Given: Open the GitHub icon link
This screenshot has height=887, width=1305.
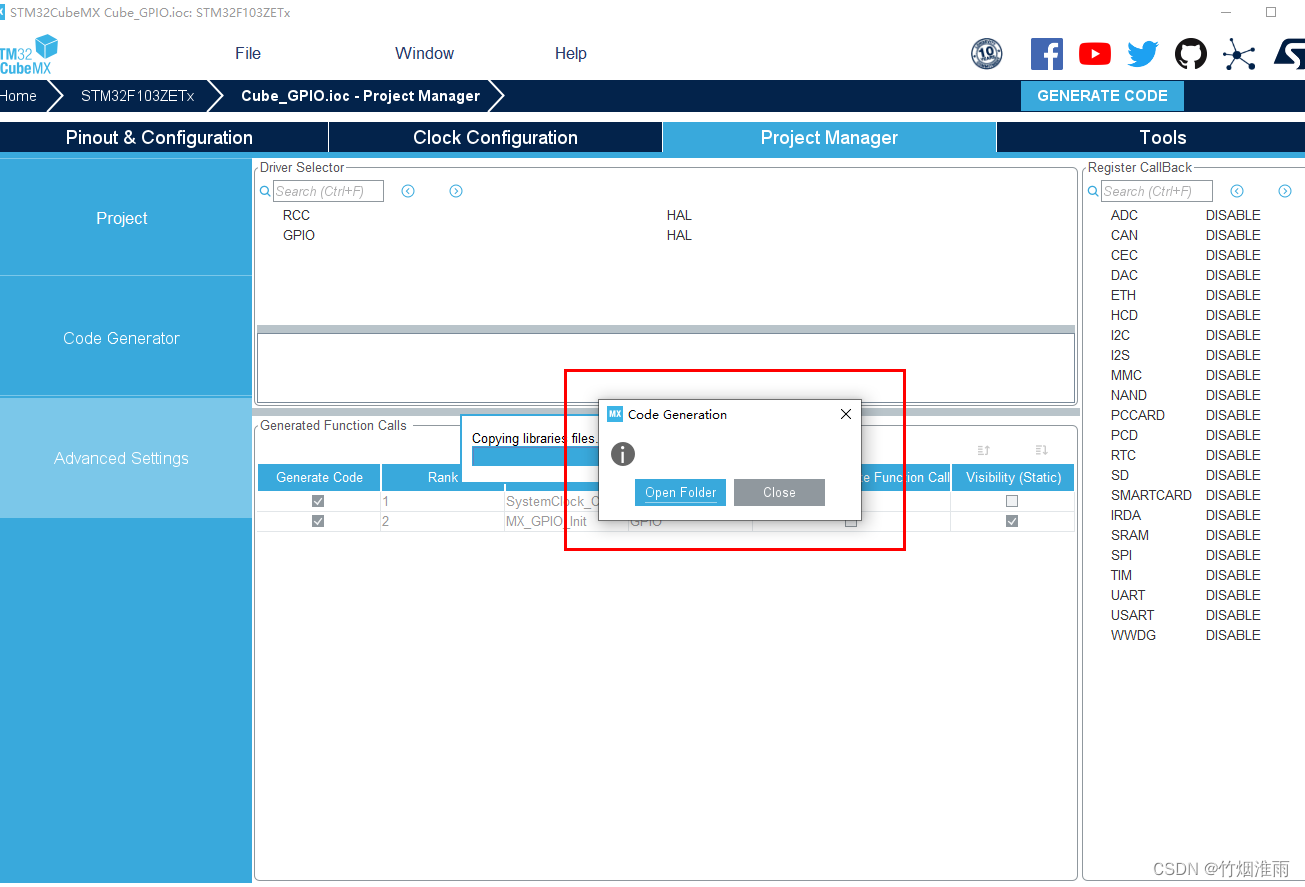Looking at the screenshot, I should 1191,54.
